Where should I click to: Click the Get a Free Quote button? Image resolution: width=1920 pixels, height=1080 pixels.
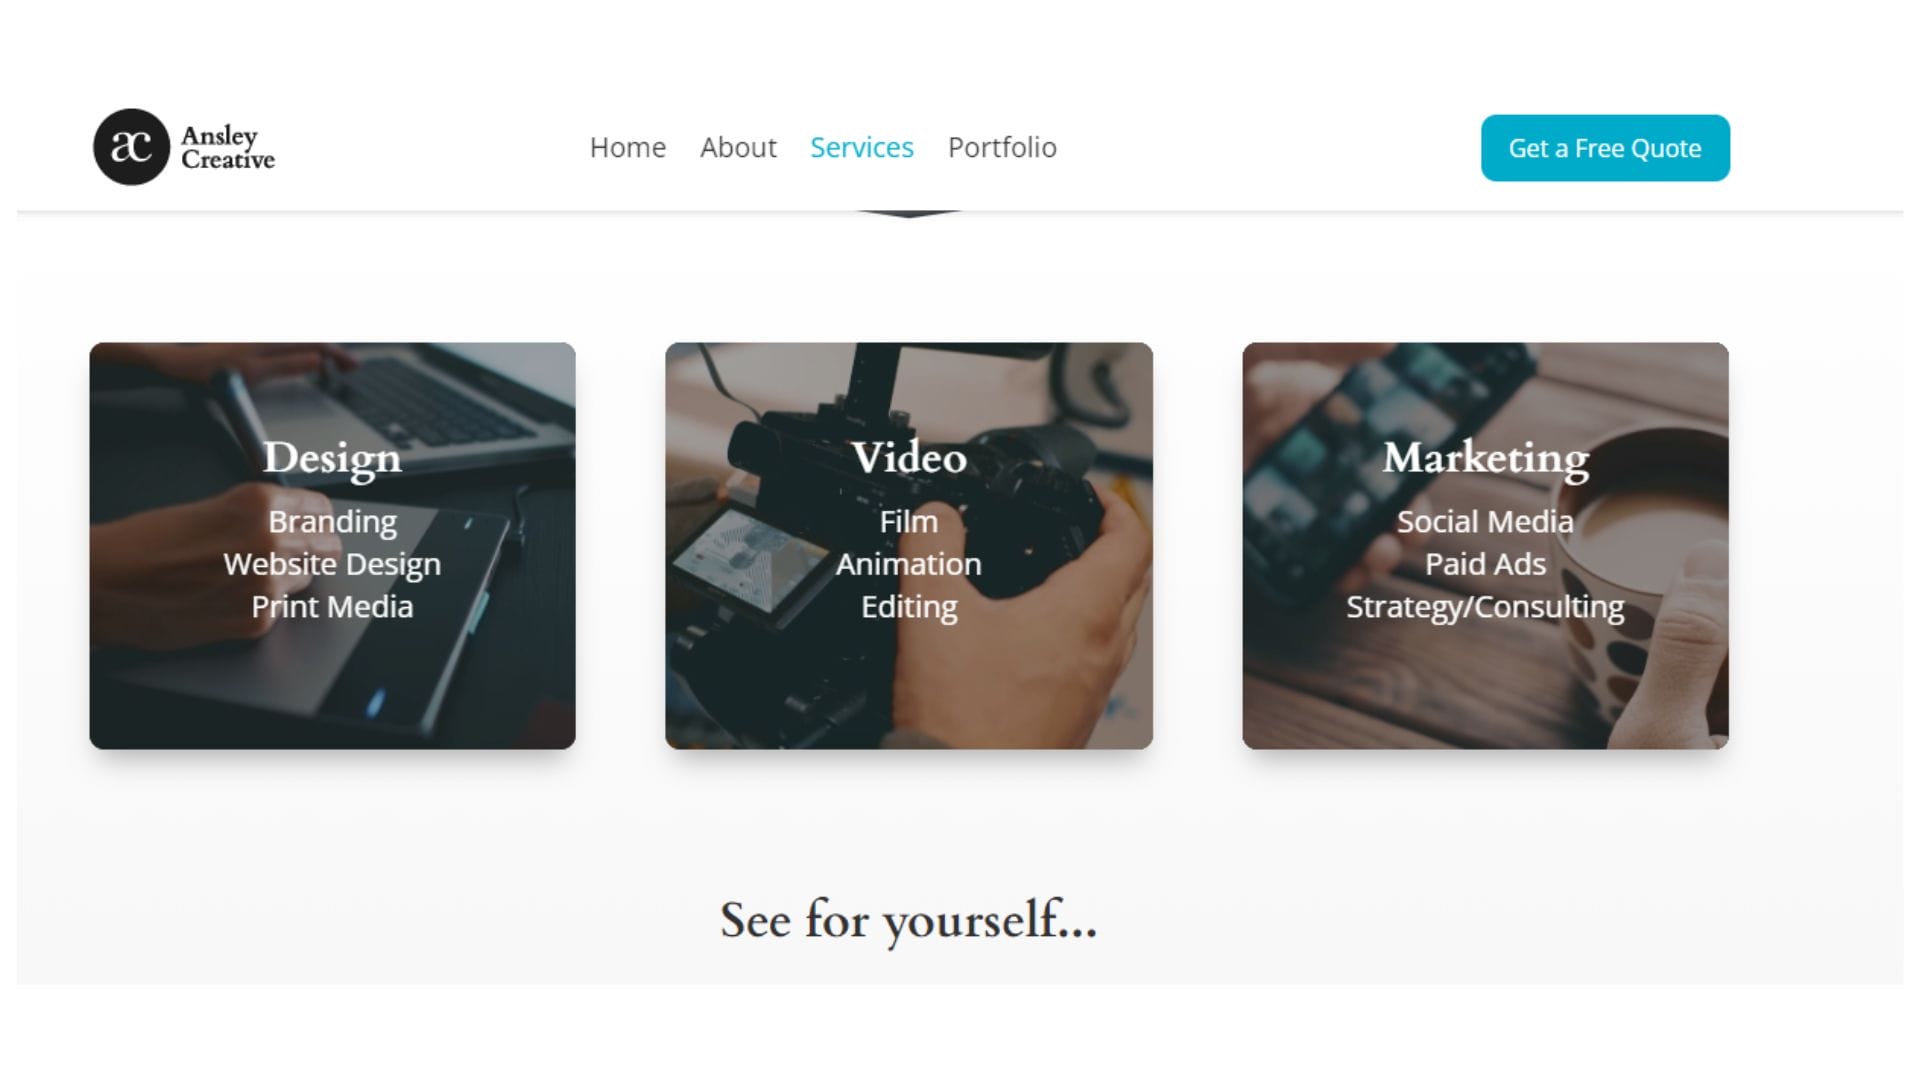coord(1605,148)
